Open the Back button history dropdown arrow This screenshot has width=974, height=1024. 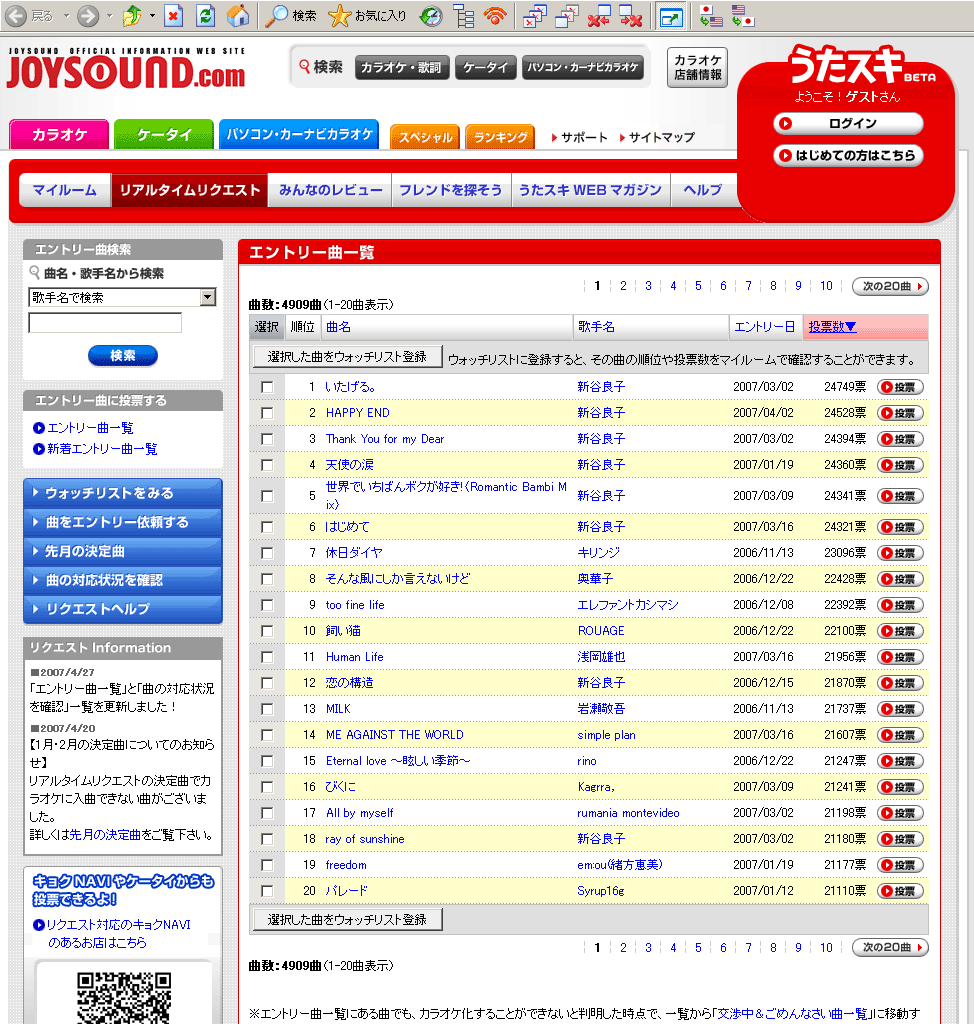pyautogui.click(x=66, y=16)
